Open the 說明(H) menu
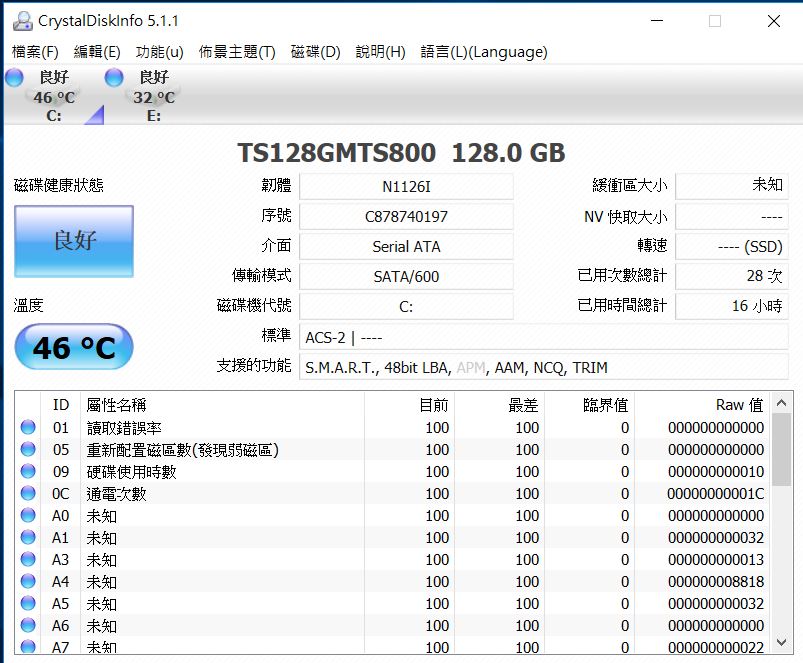Viewport: 803px width, 663px height. point(381,52)
